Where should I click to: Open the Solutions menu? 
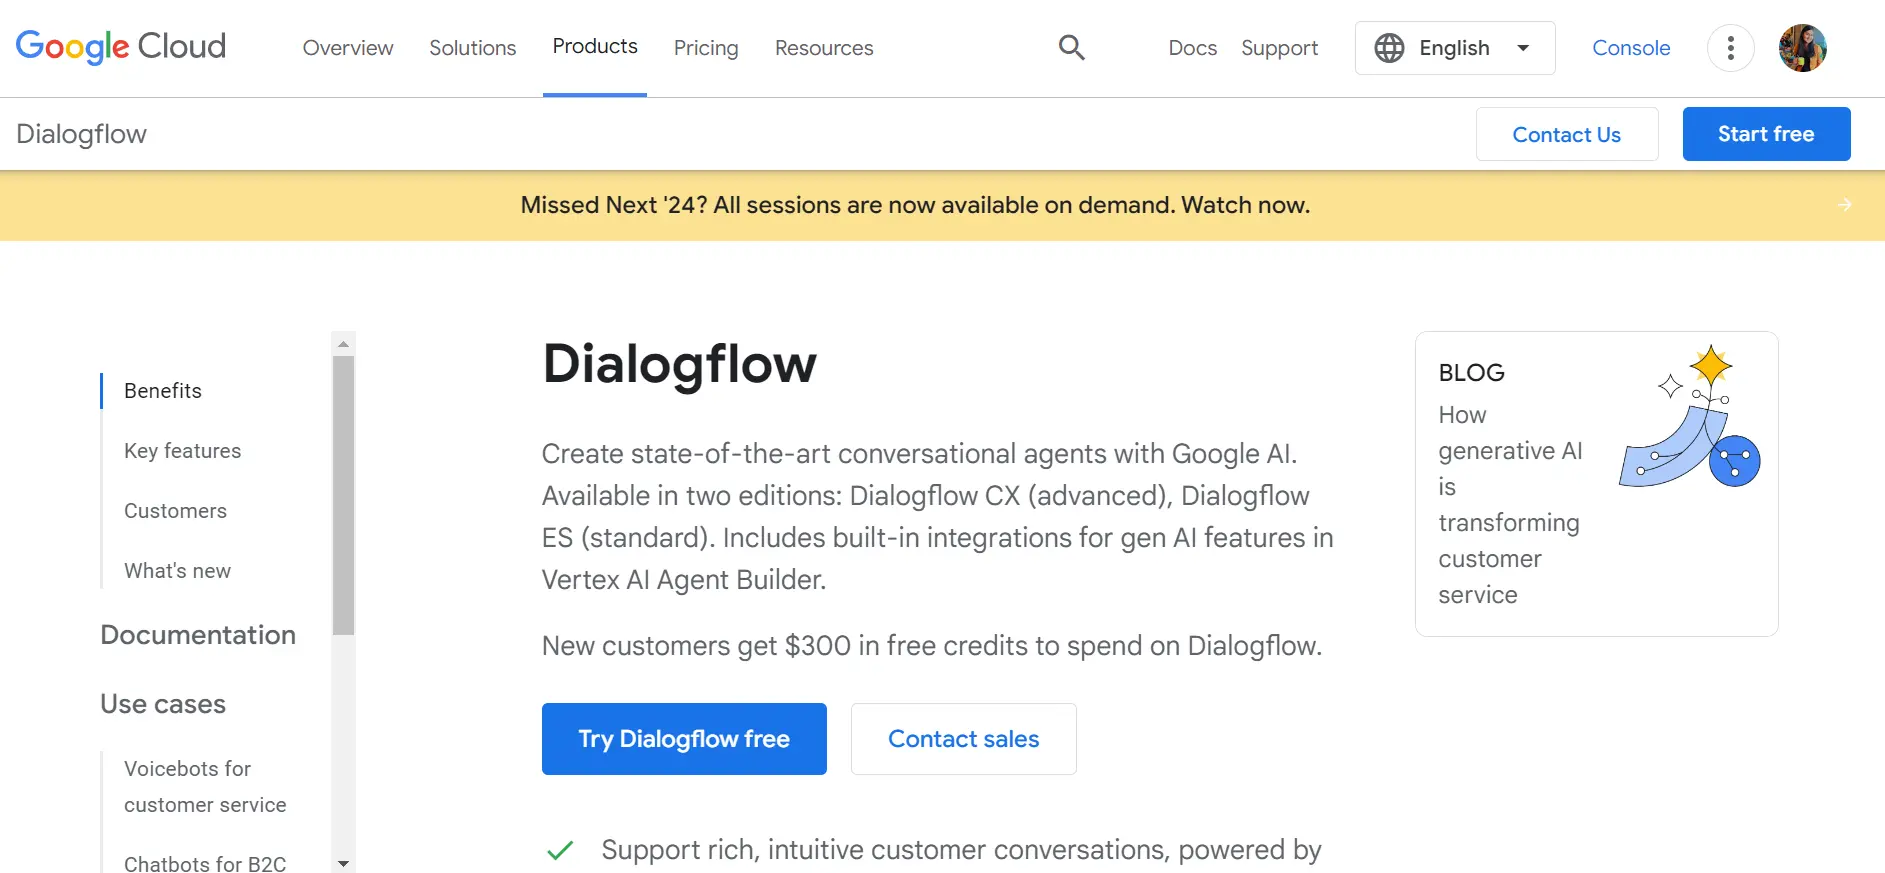pyautogui.click(x=473, y=48)
